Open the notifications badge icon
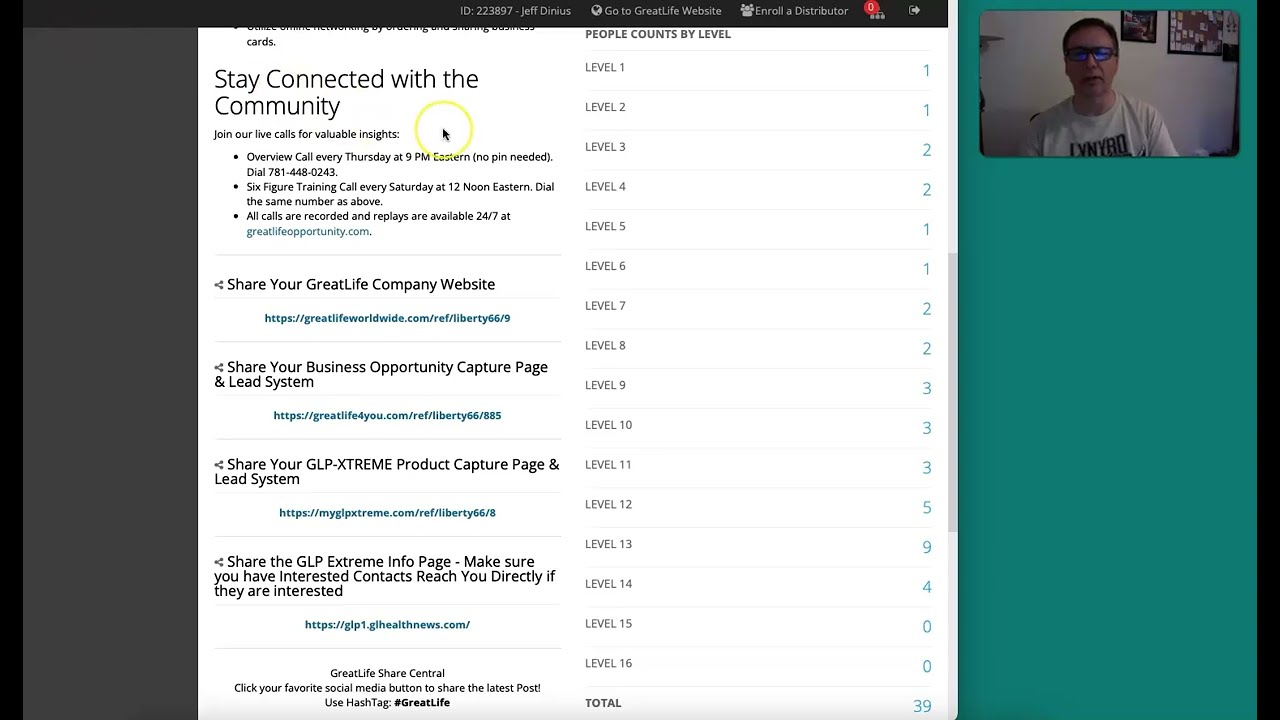The height and width of the screenshot is (720, 1280). point(871,9)
